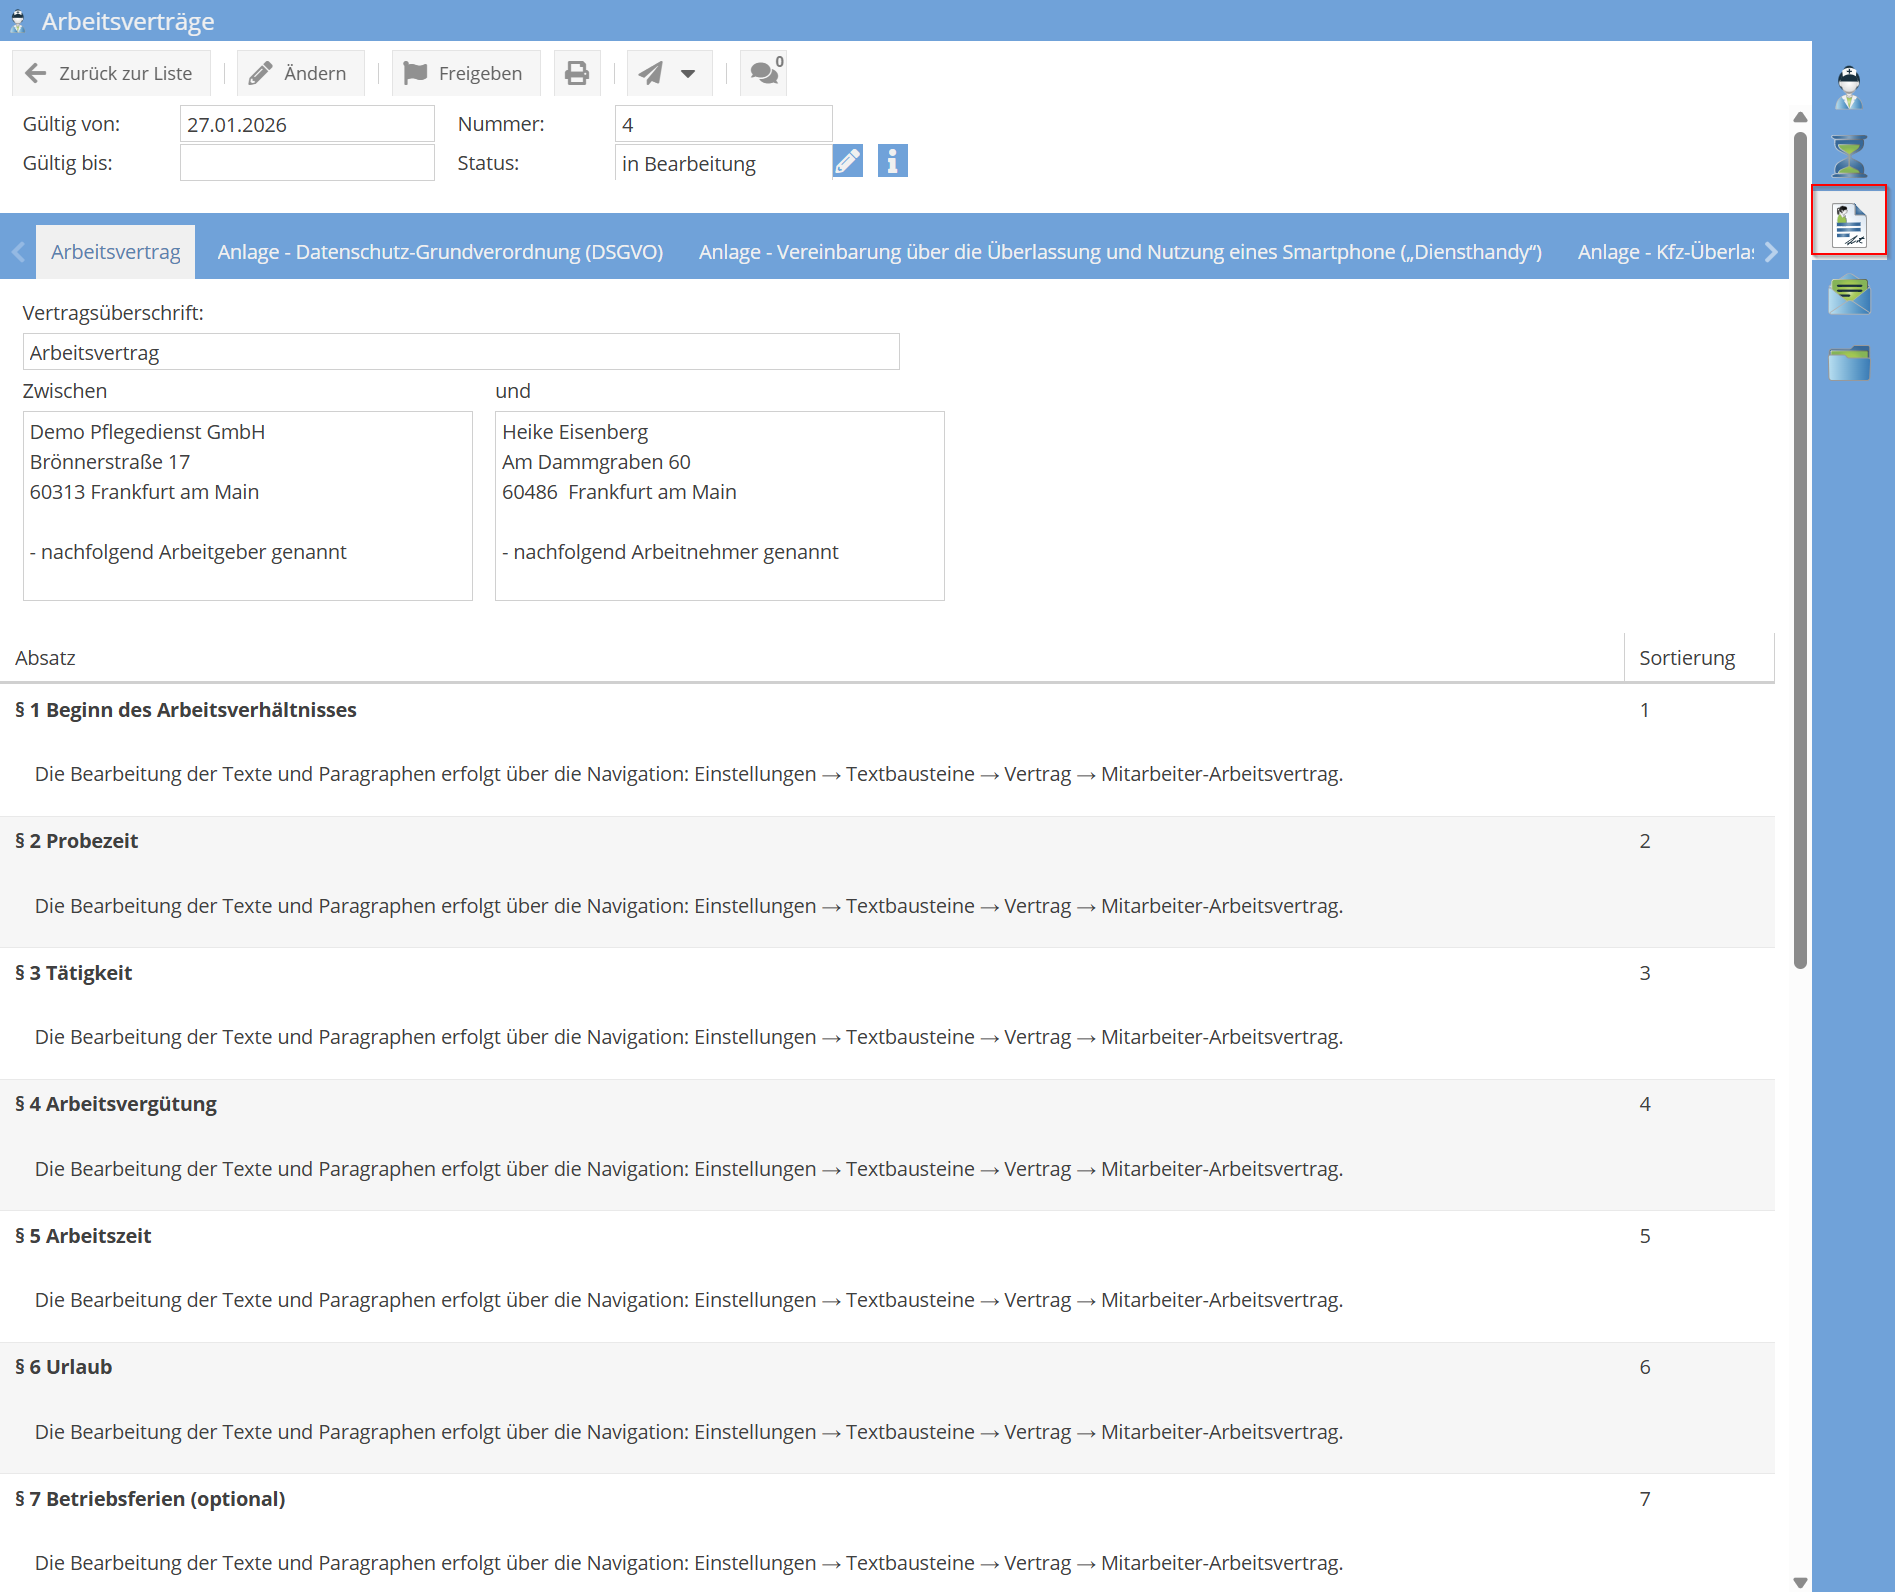The height and width of the screenshot is (1592, 1895).
Task: Switch to Anlage Datenschutz-Grundverordnung (DSGVO) tab
Action: (440, 252)
